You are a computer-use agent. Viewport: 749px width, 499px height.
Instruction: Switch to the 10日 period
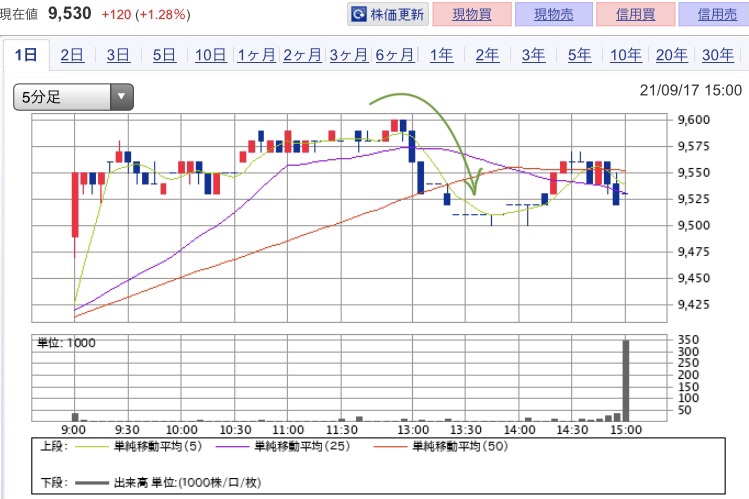click(x=210, y=55)
